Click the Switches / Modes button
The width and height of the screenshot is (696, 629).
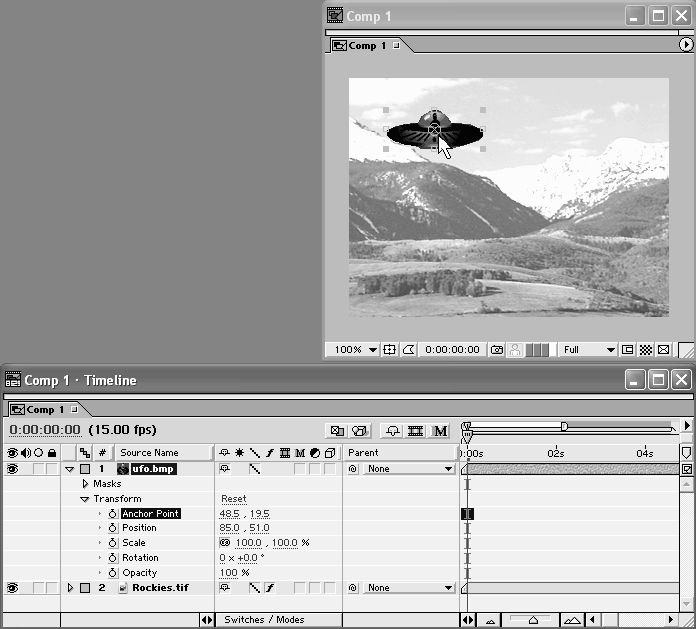click(x=263, y=620)
